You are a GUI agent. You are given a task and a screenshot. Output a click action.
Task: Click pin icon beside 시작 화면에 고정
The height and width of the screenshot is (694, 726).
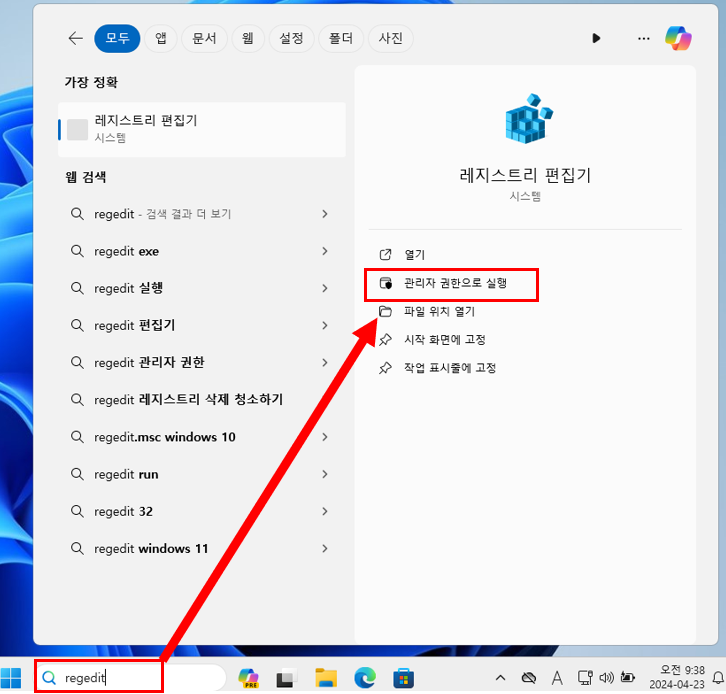(385, 340)
